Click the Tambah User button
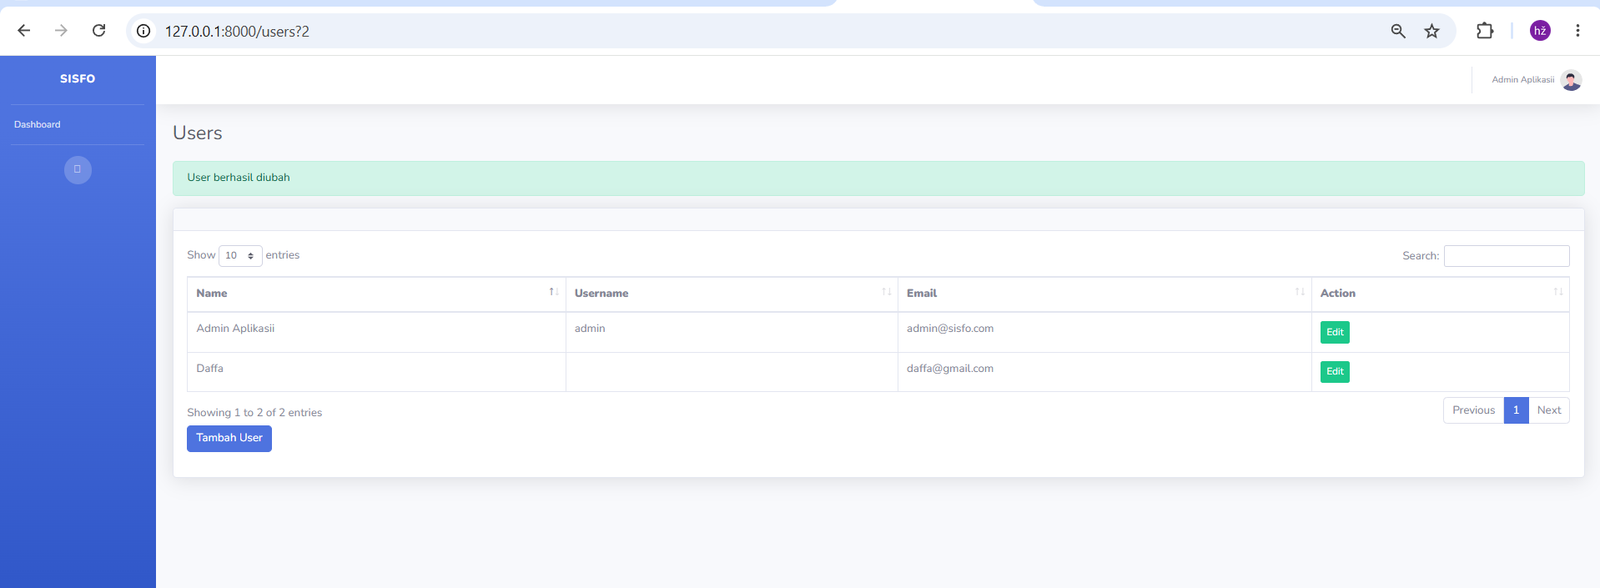The height and width of the screenshot is (588, 1600). pyautogui.click(x=229, y=439)
